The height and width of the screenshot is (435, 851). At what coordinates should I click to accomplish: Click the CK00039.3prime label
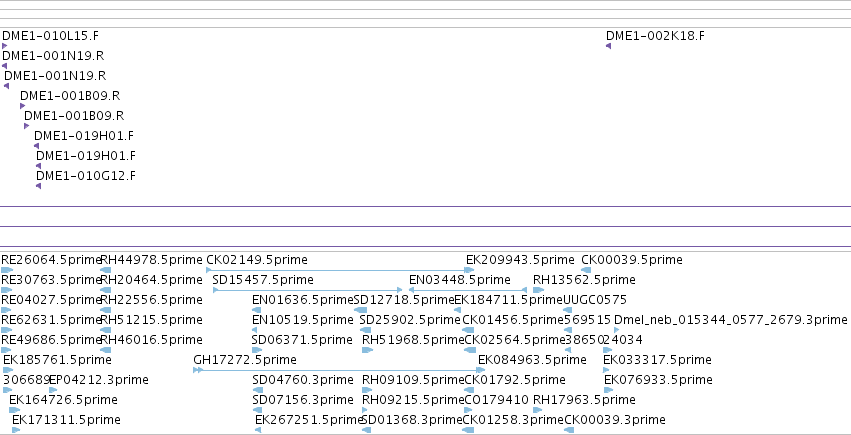coord(615,420)
